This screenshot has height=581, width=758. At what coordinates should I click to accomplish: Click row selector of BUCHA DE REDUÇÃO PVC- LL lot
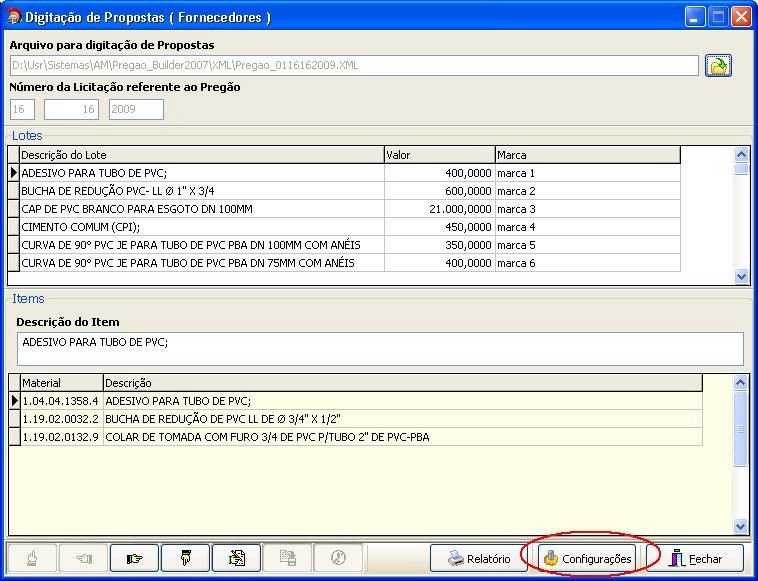click(x=14, y=191)
